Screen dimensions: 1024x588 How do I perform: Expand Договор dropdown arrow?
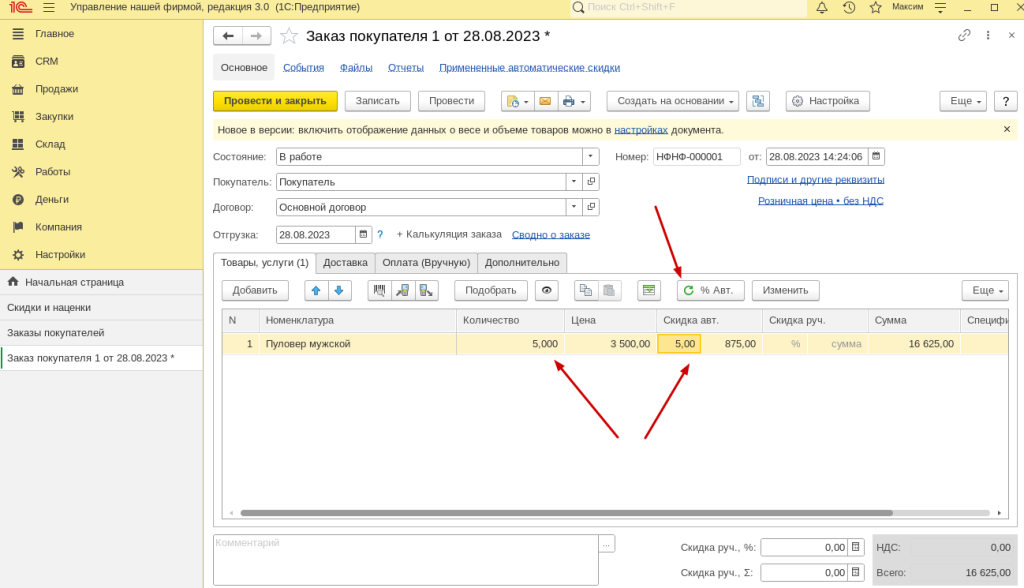[573, 206]
